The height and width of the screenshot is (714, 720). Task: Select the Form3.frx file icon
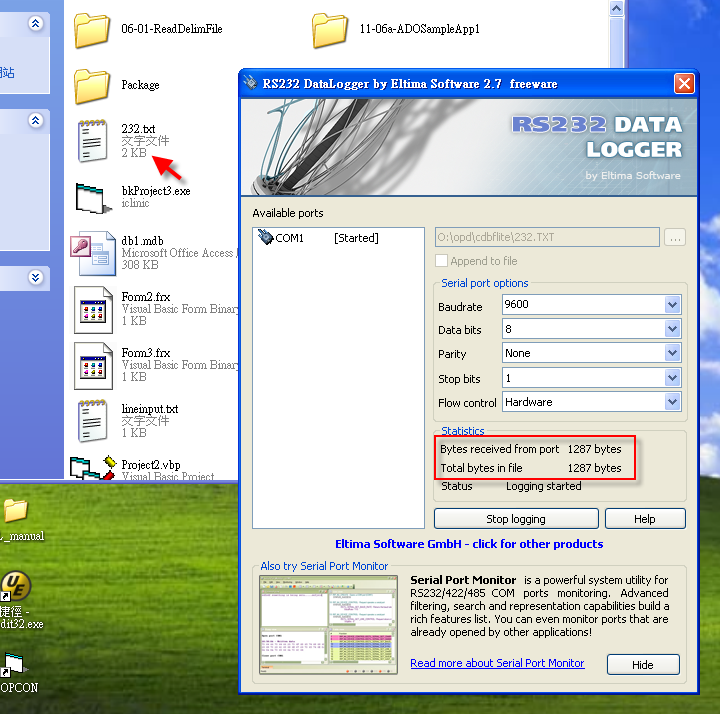pos(93,366)
